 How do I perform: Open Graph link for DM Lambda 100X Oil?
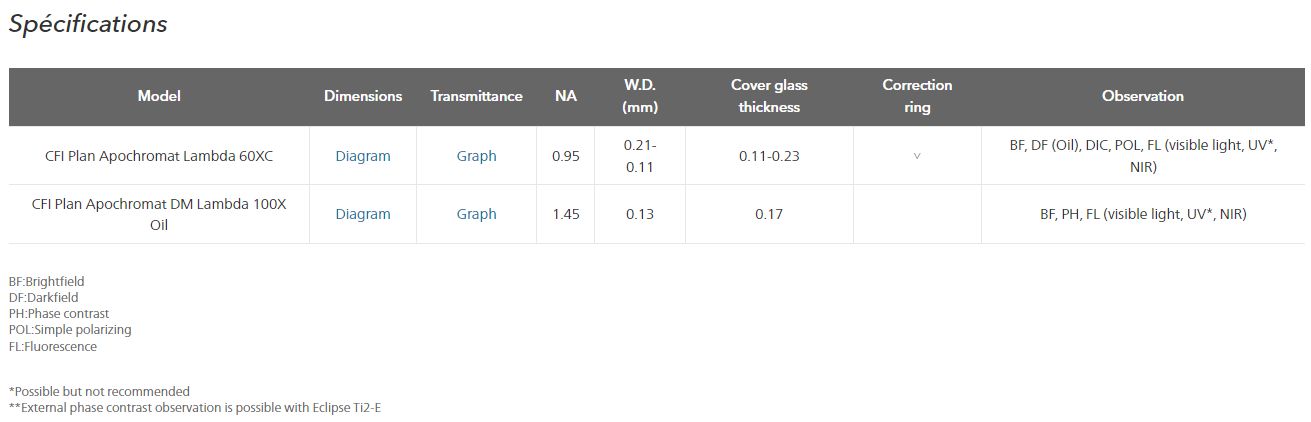[476, 214]
